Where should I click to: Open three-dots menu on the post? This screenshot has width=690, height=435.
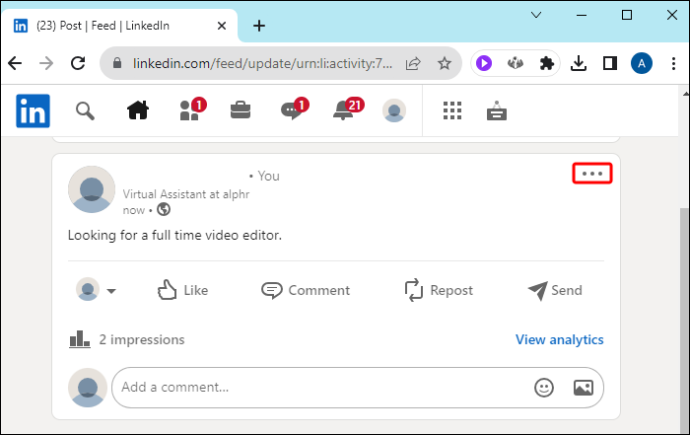[x=592, y=173]
